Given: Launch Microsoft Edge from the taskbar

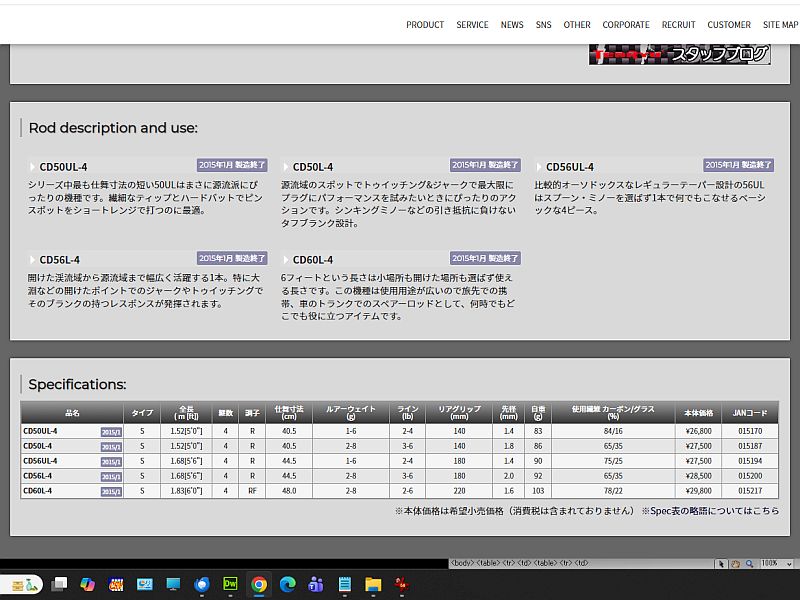Looking at the screenshot, I should [x=288, y=584].
